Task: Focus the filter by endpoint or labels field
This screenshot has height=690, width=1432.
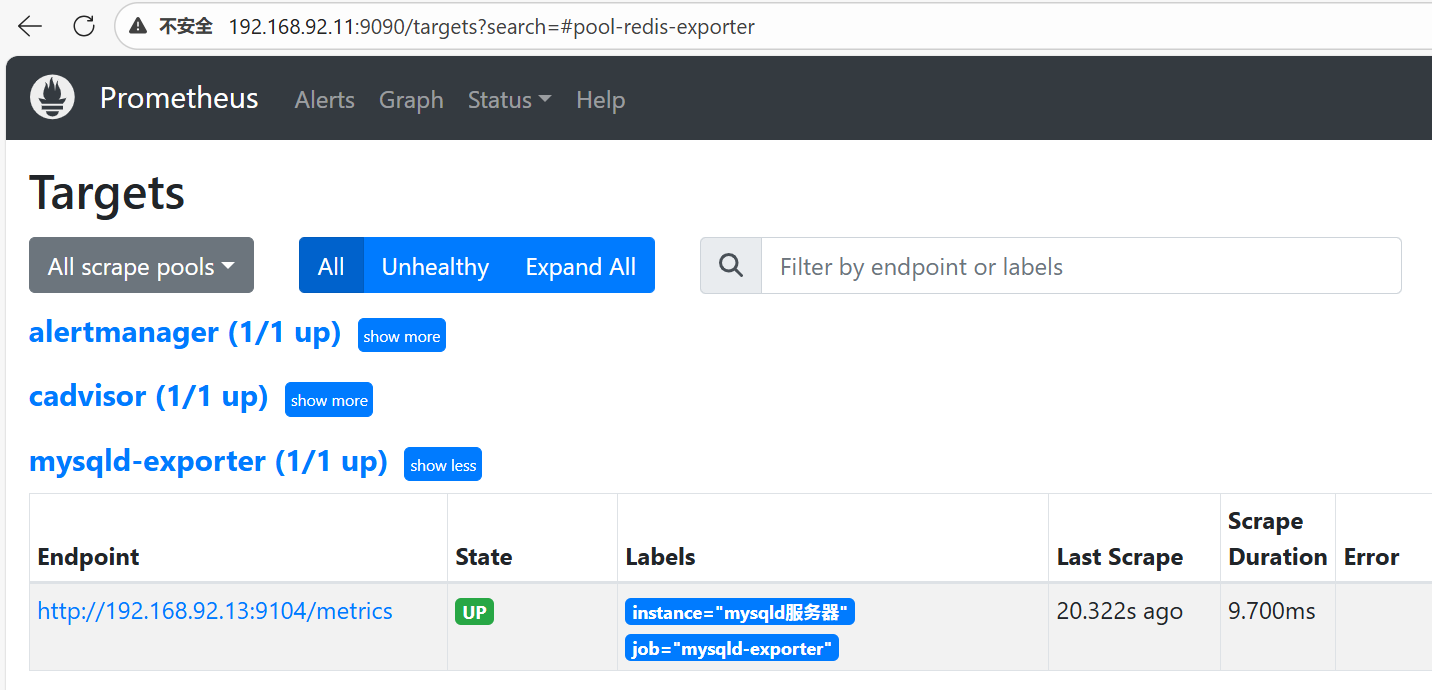Action: tap(1081, 265)
